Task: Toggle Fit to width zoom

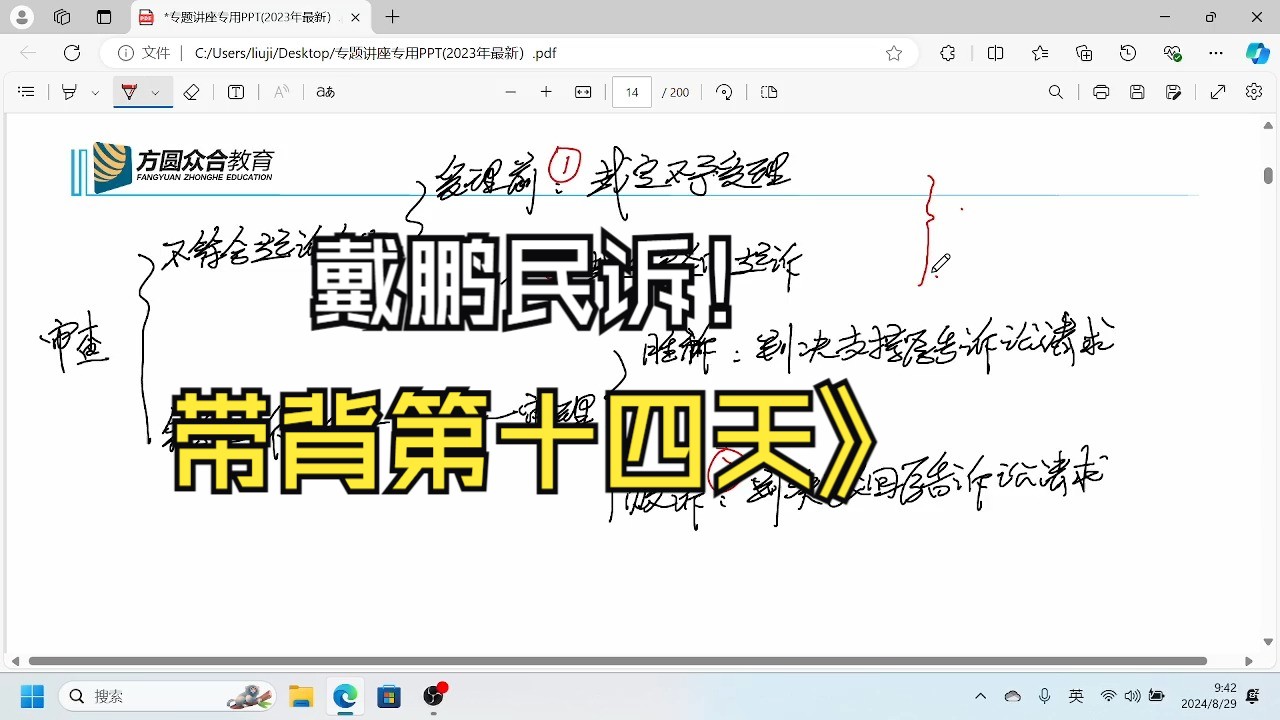Action: (582, 92)
